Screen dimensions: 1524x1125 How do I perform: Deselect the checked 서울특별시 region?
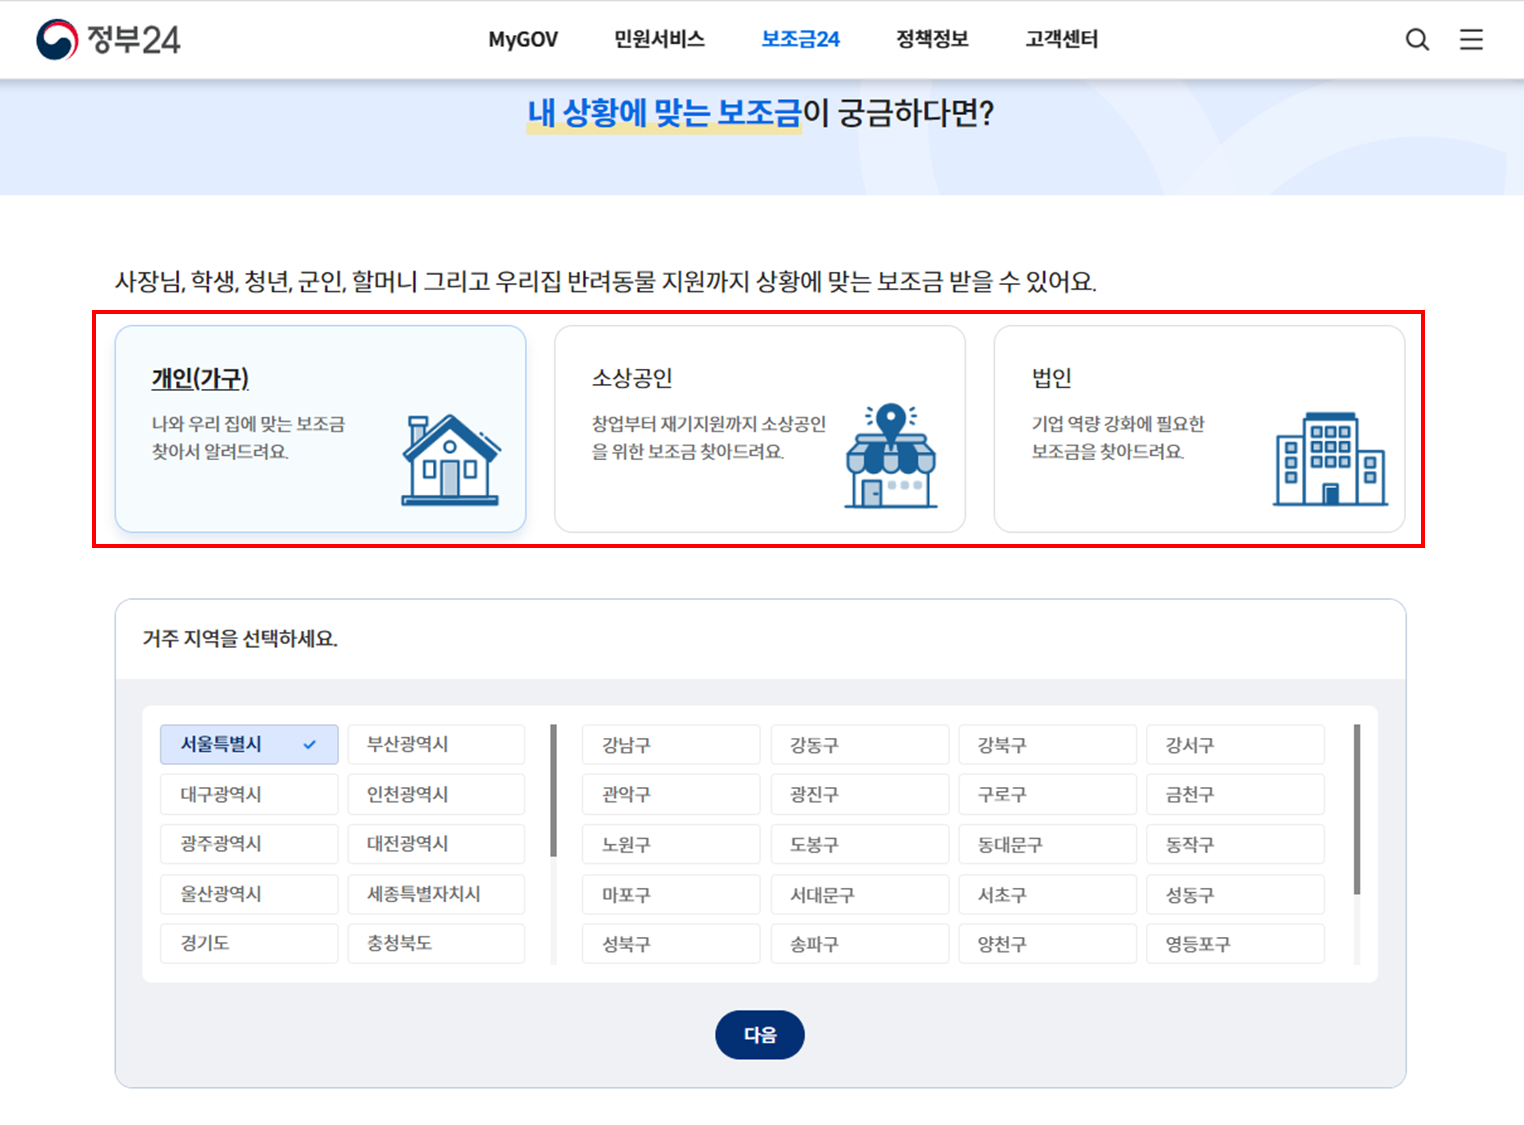pyautogui.click(x=249, y=744)
